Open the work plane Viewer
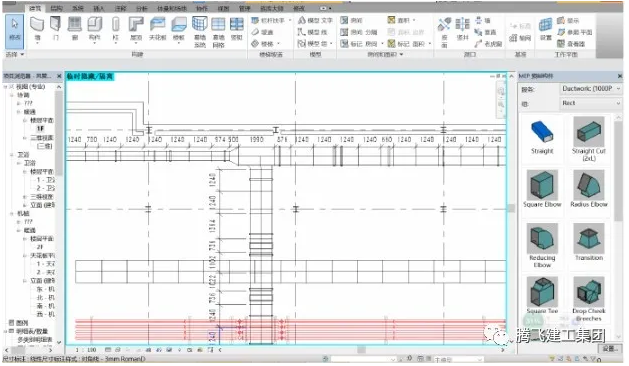 coord(571,44)
